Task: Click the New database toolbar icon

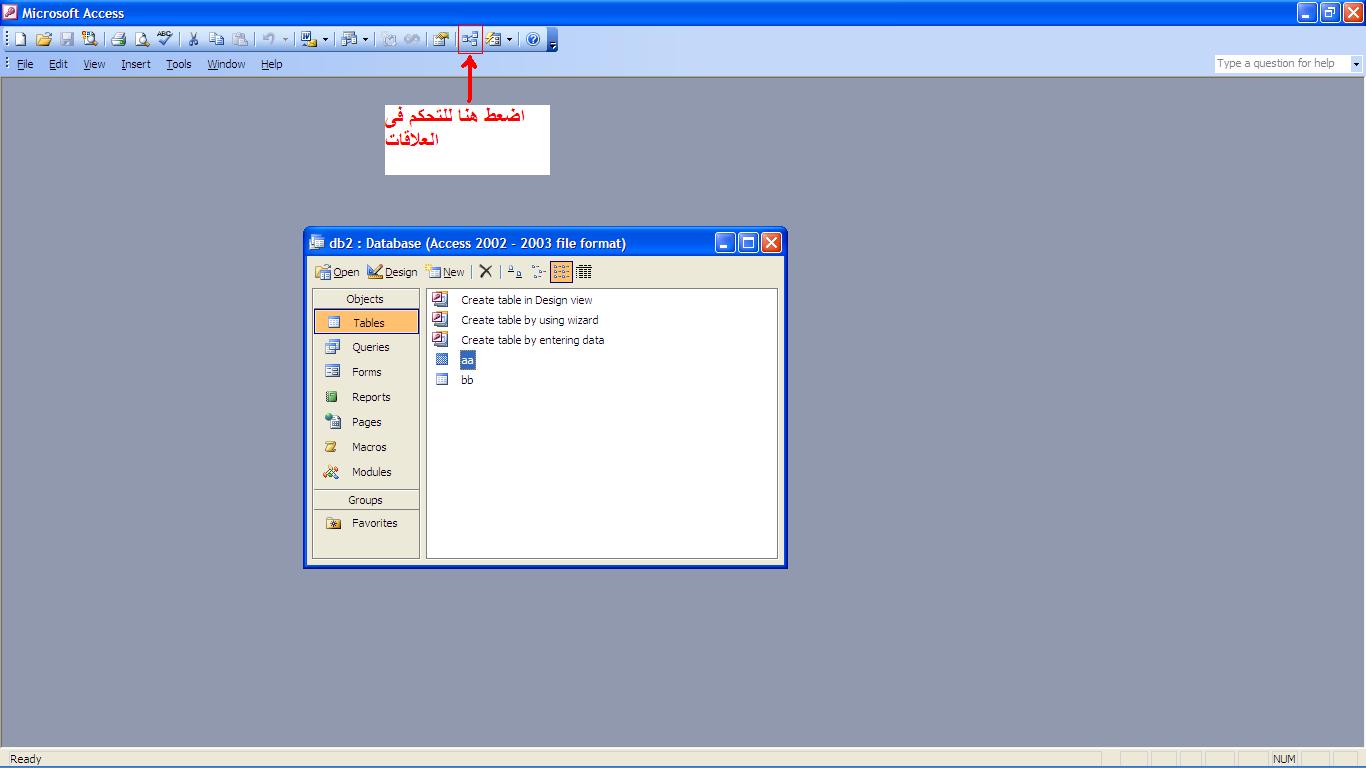Action: pos(20,39)
